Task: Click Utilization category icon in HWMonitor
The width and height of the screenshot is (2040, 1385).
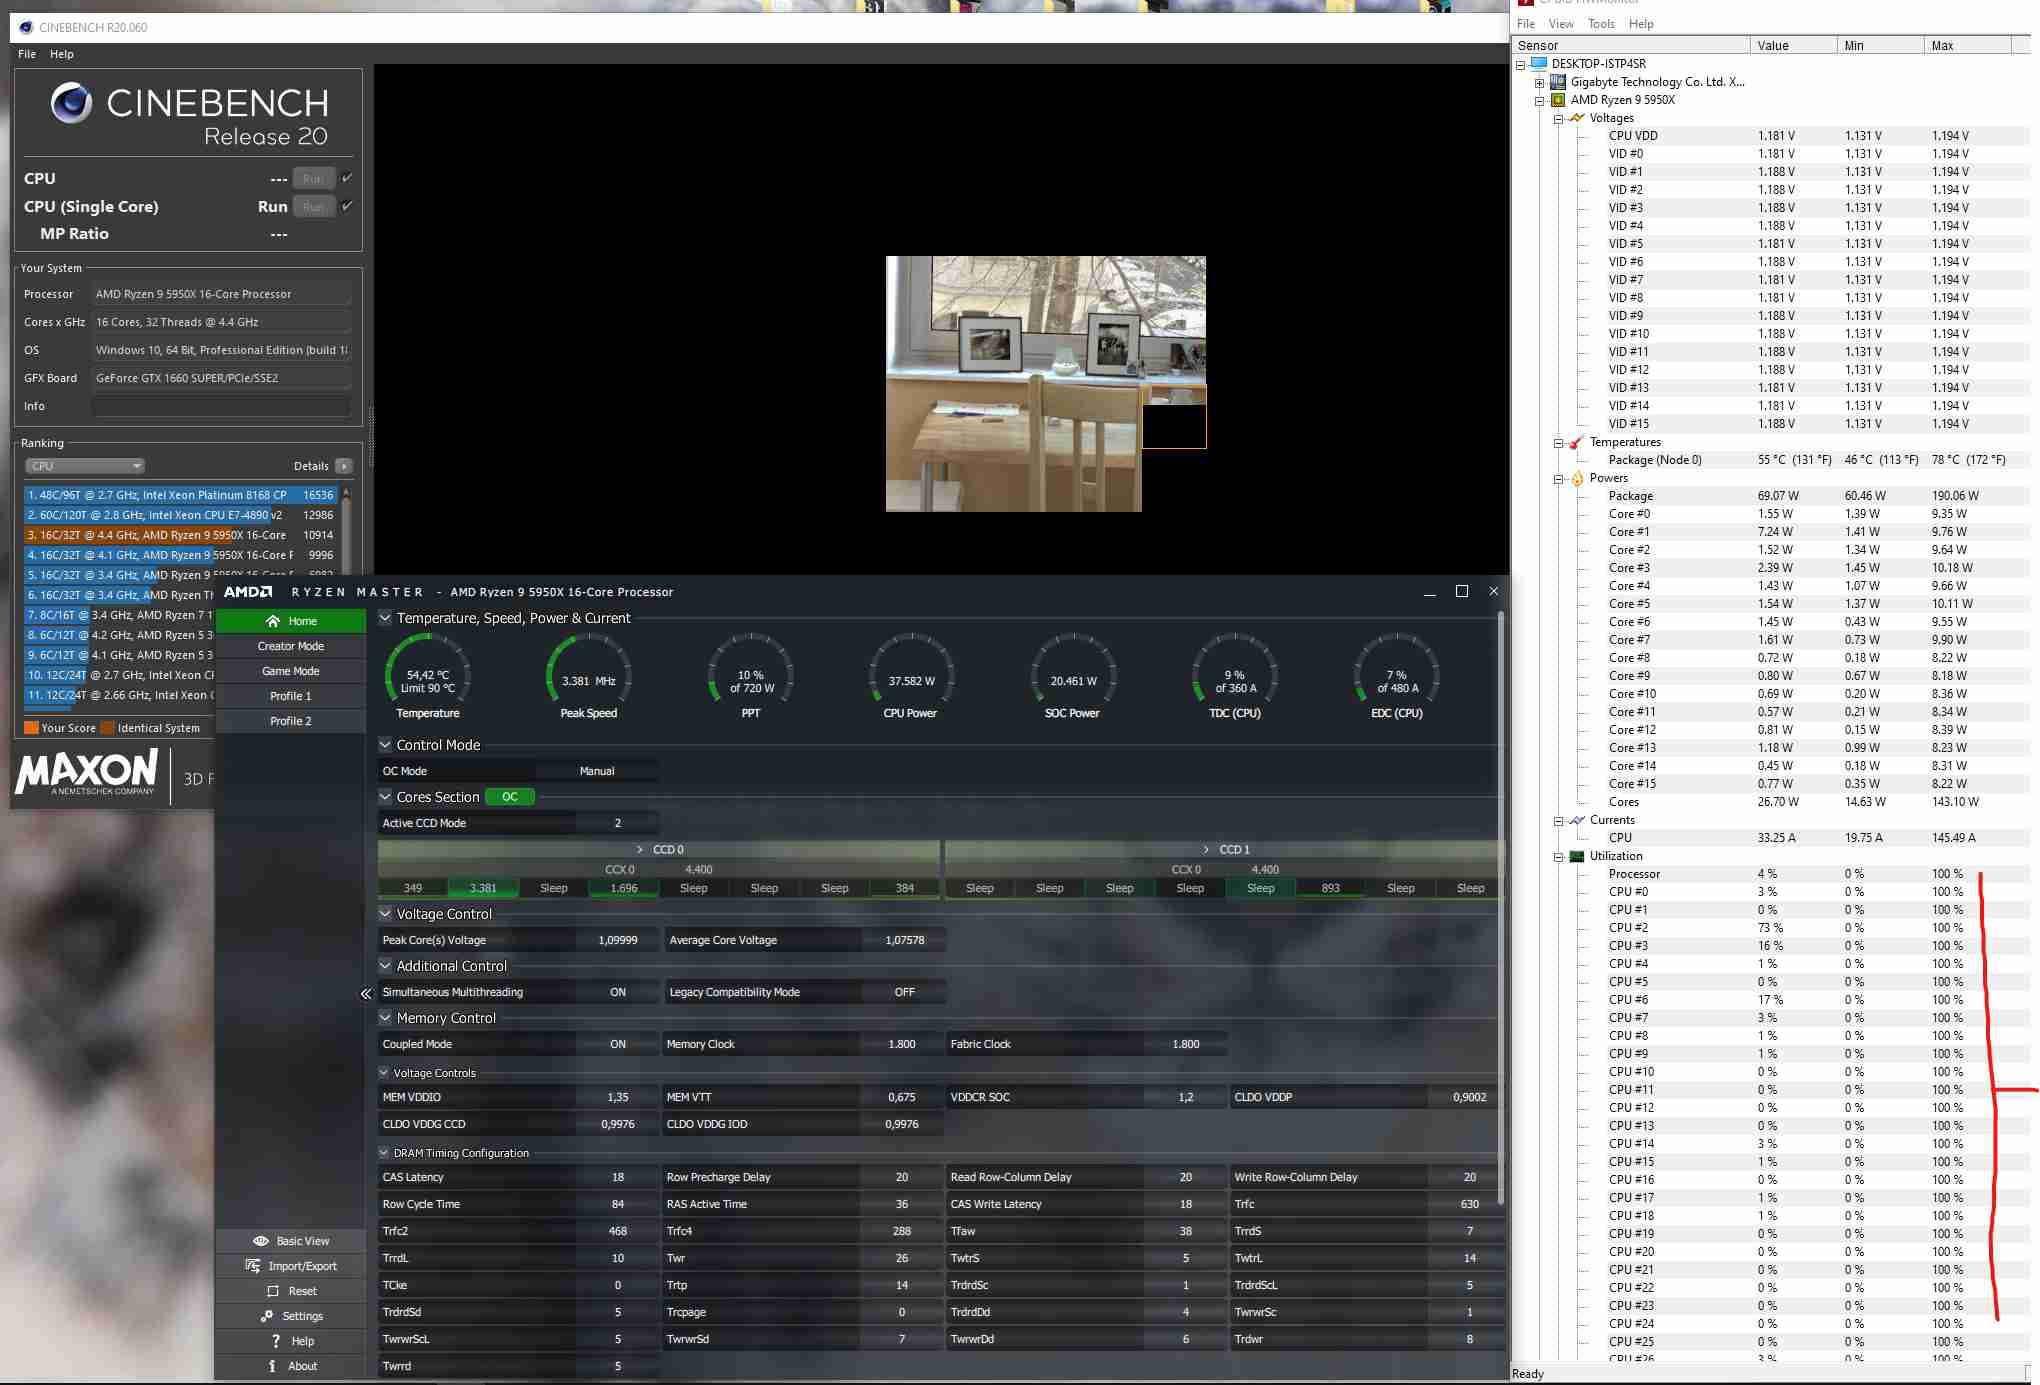Action: coord(1577,856)
